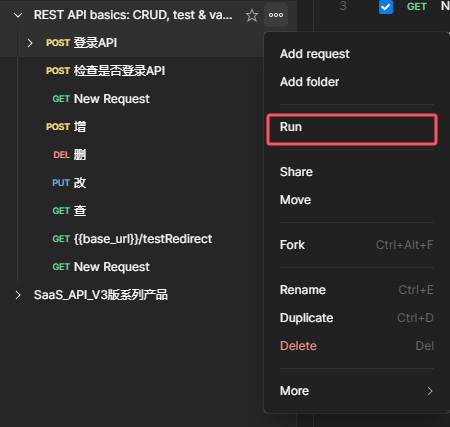
Task: Open the GET New Request below 检查是否登录API
Action: pyautogui.click(x=101, y=99)
